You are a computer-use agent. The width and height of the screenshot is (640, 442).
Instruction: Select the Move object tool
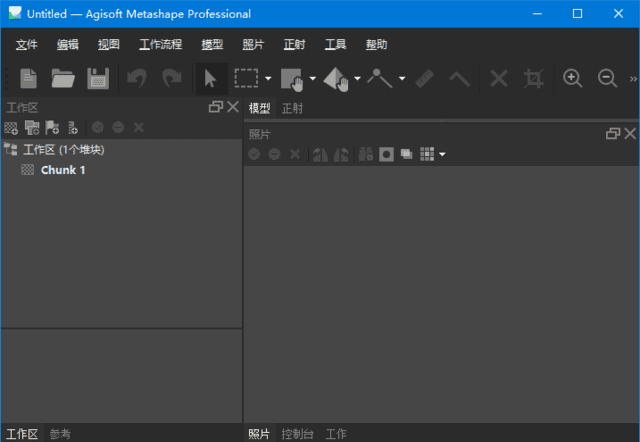336,79
